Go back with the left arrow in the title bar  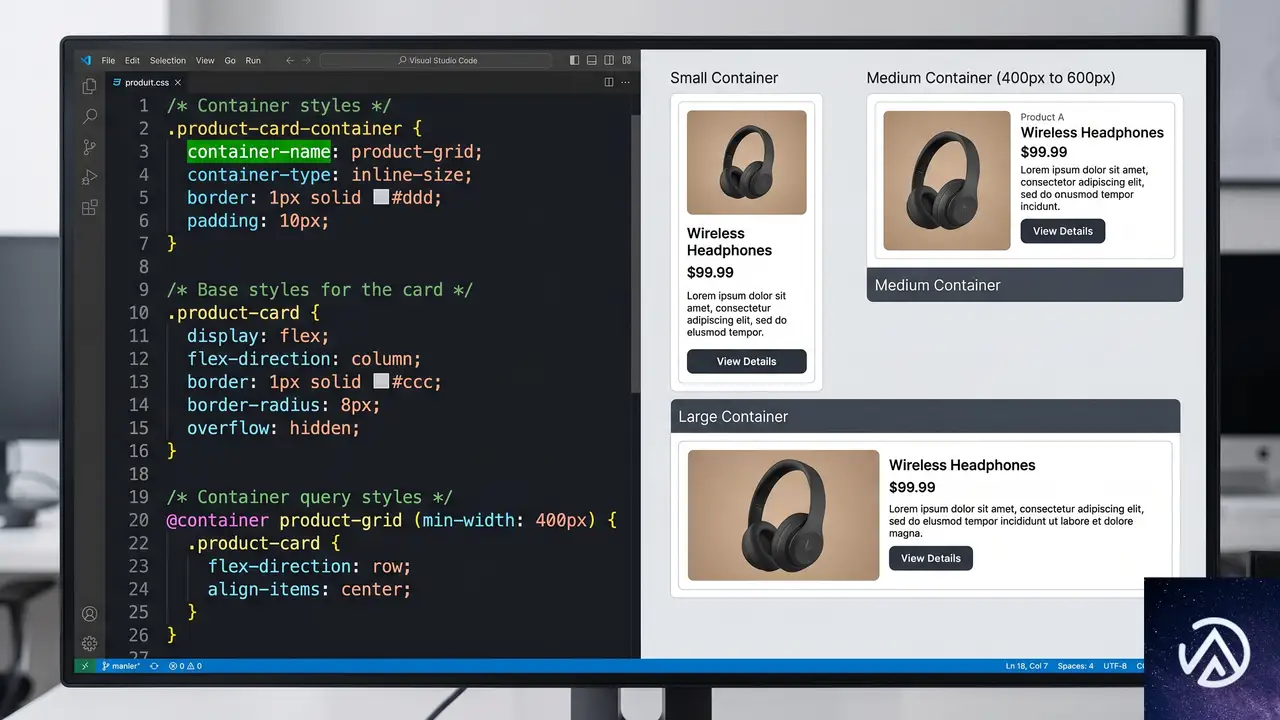[x=290, y=60]
